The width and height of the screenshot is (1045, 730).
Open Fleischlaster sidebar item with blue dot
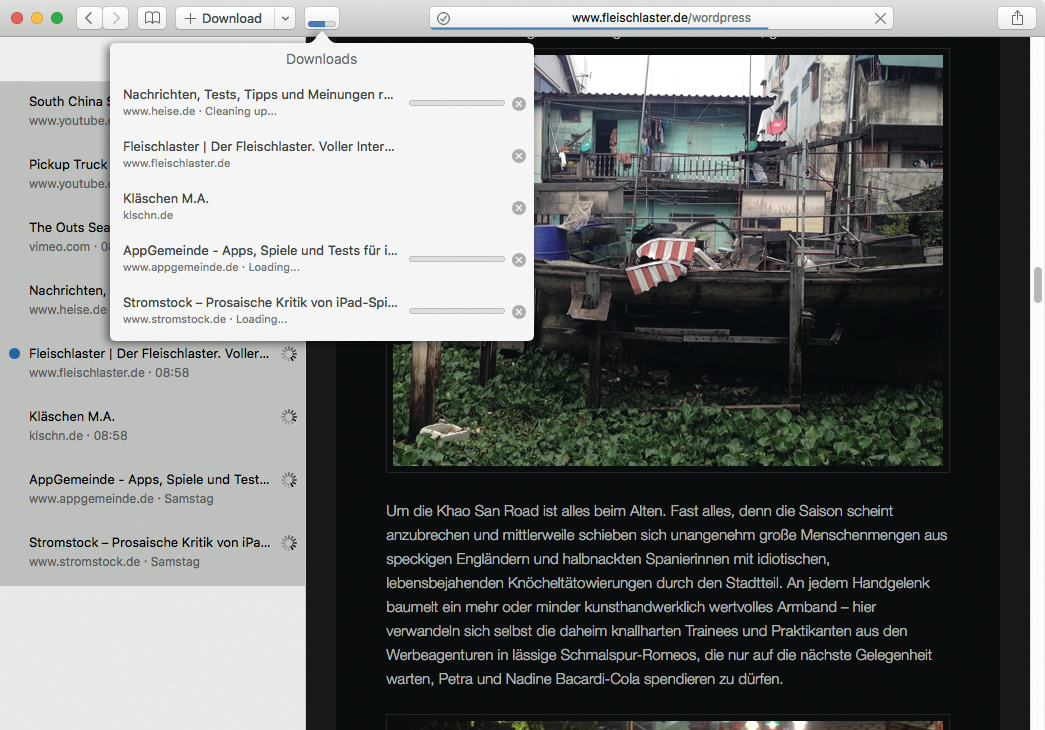pos(153,363)
